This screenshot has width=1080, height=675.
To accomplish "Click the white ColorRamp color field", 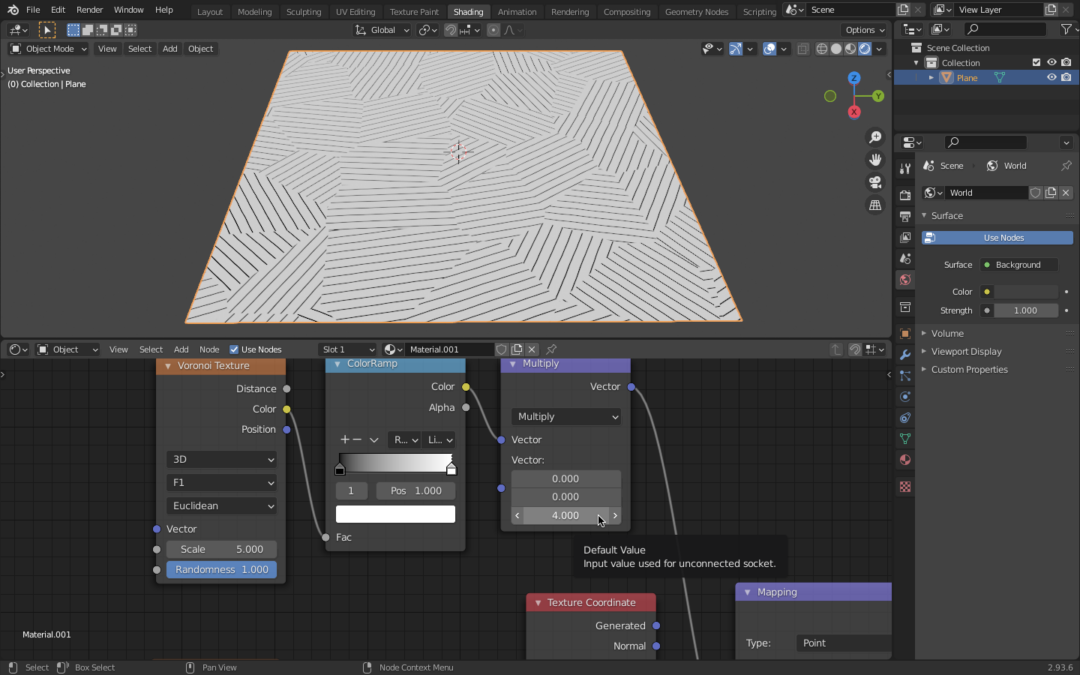I will (x=395, y=512).
